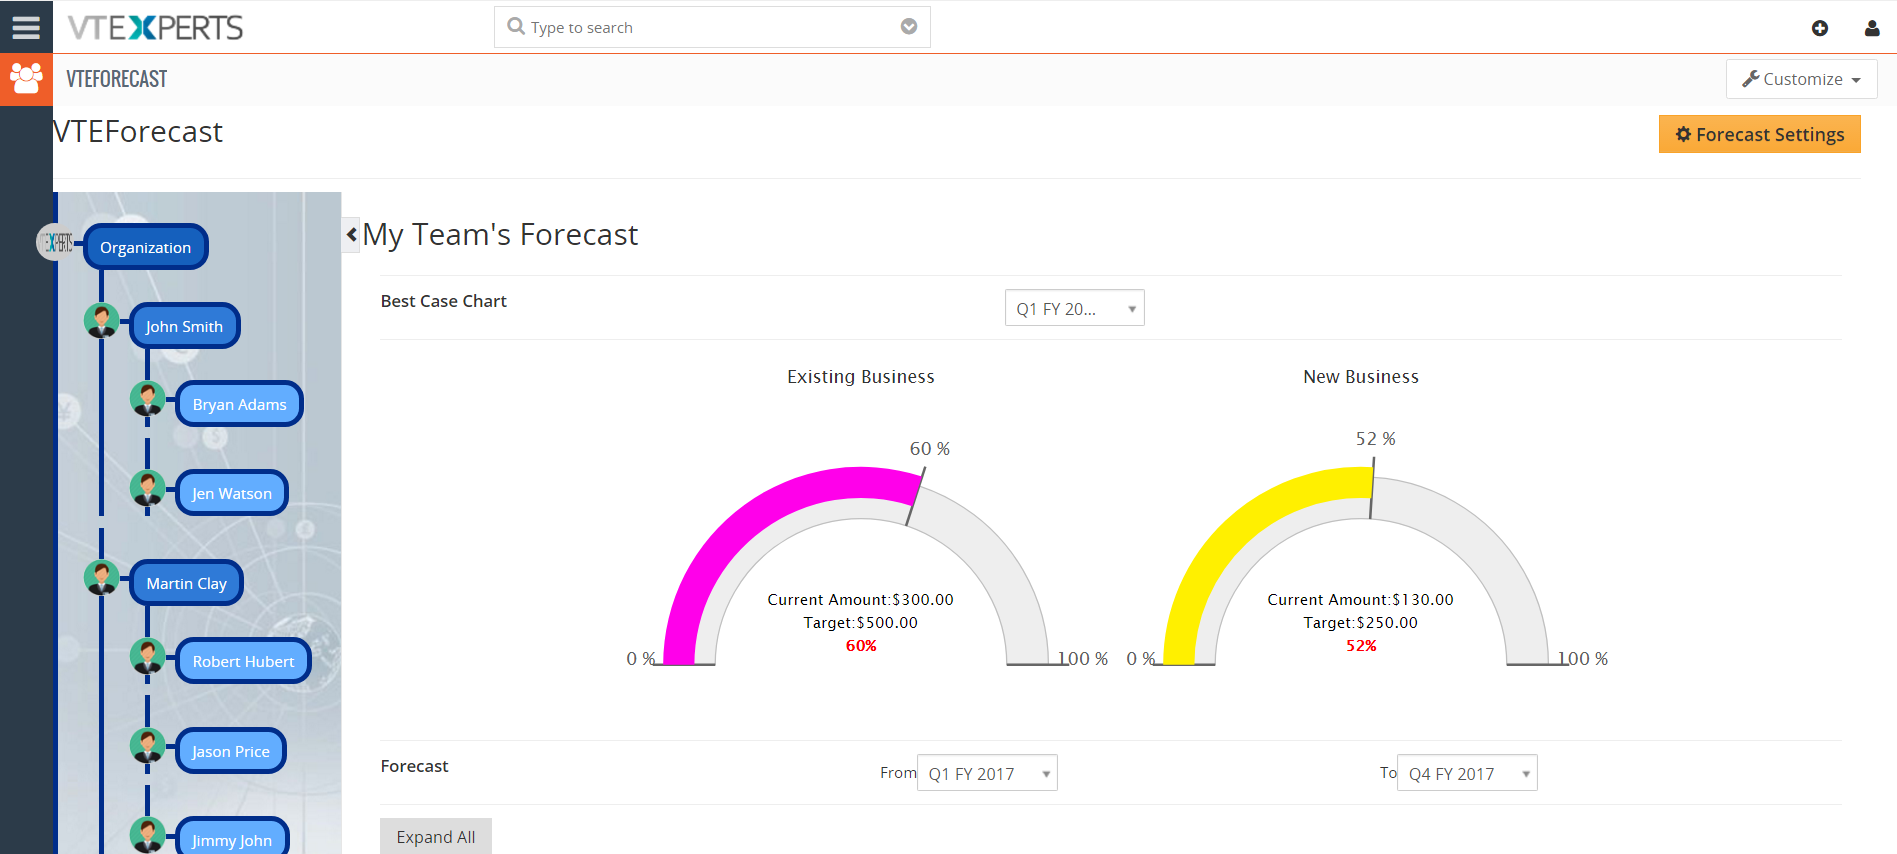This screenshot has height=854, width=1897.
Task: Click Jimmy John's avatar icon
Action: click(148, 835)
